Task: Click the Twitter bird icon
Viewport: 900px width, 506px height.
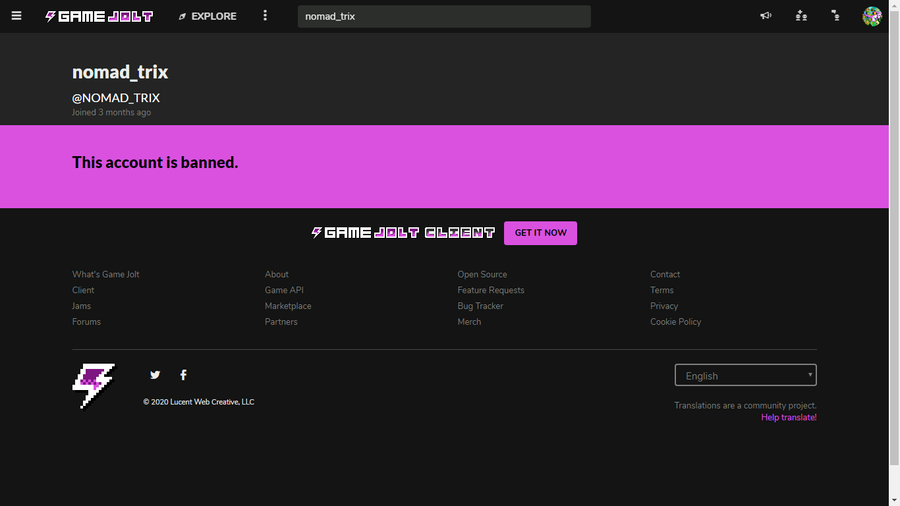Action: pos(155,375)
